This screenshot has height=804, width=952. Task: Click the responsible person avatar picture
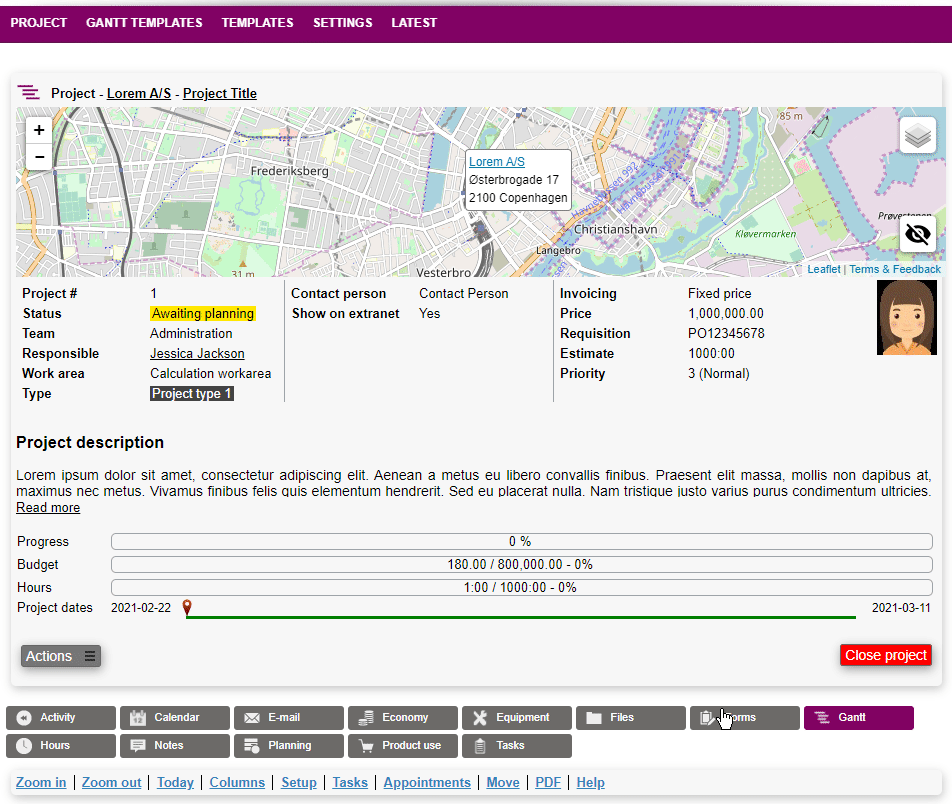coord(906,317)
